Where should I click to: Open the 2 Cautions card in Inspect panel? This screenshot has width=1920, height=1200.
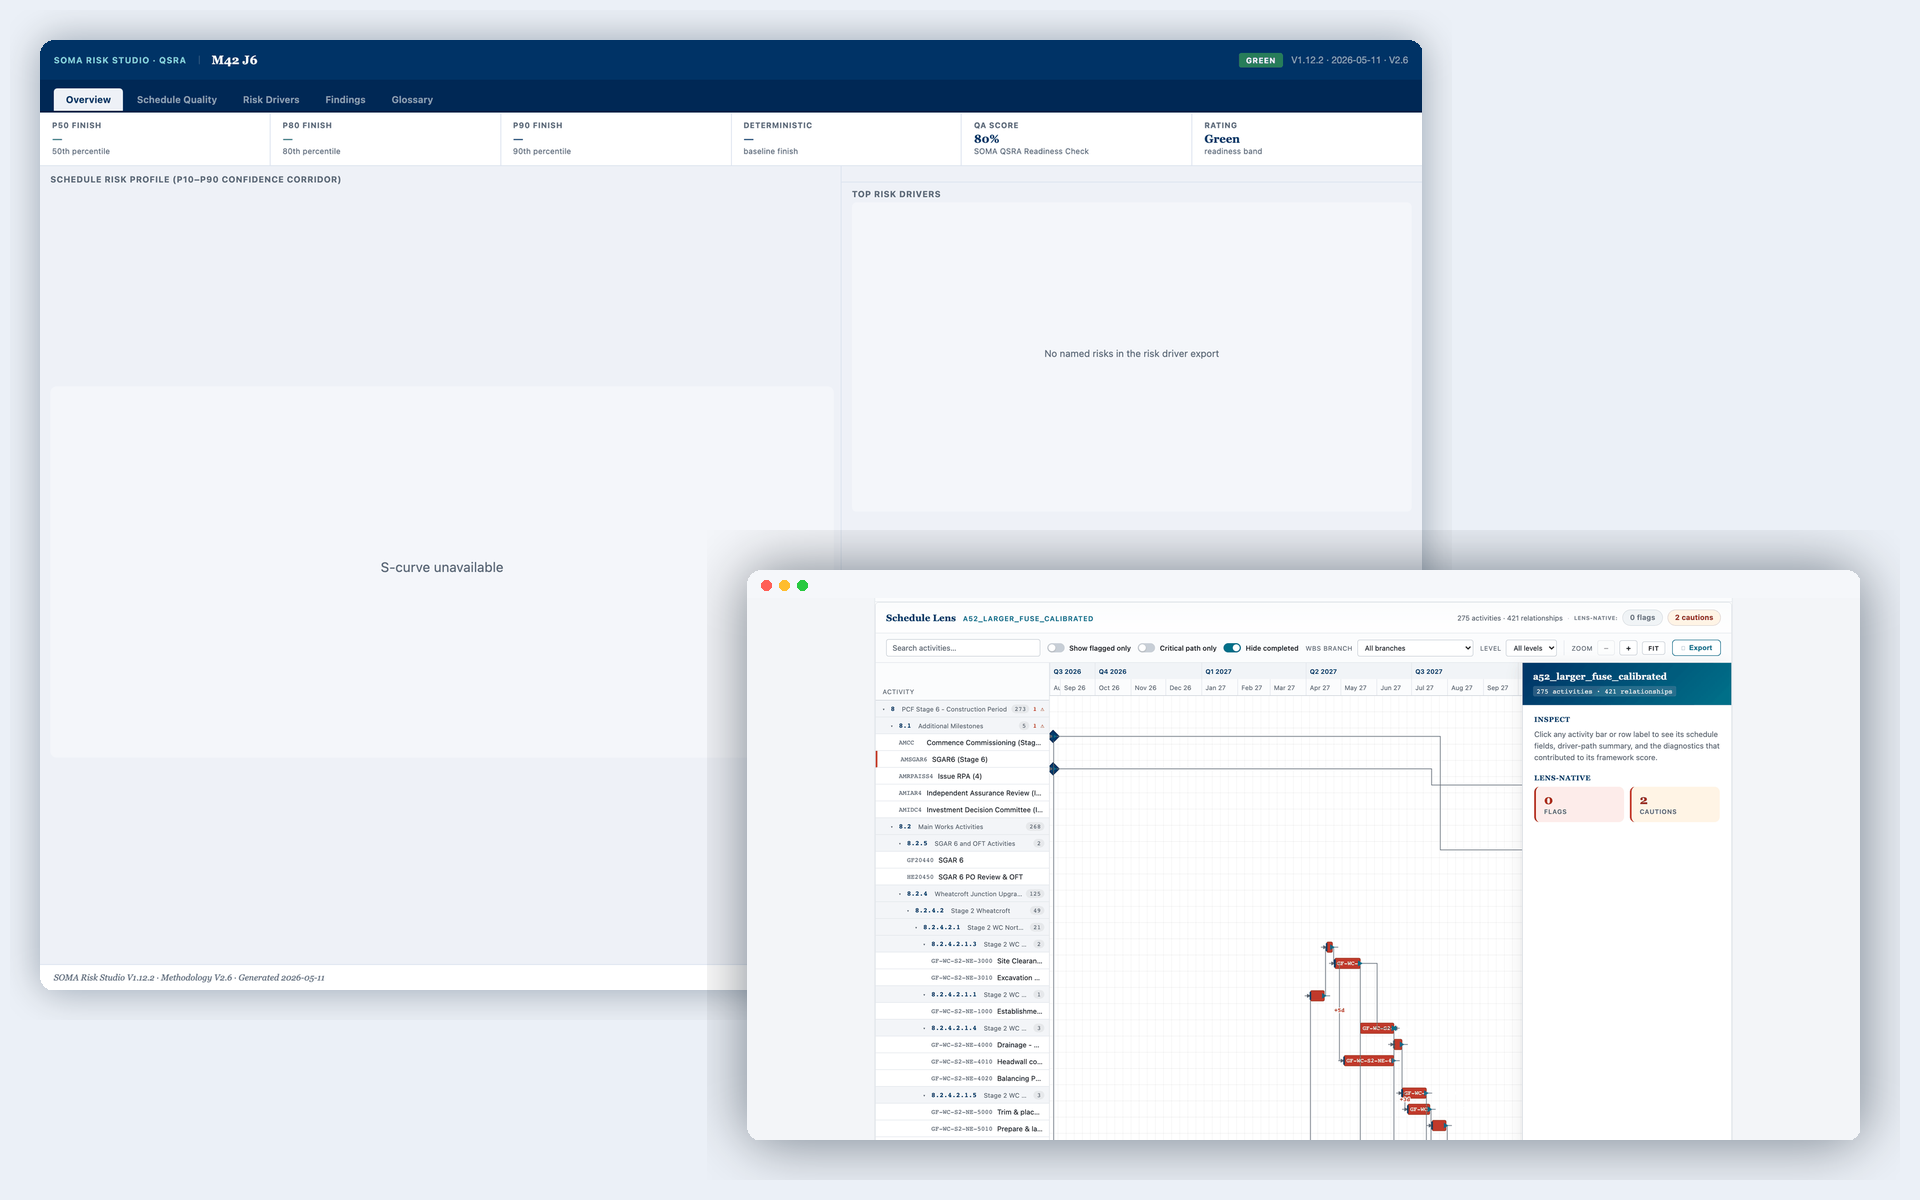click(x=1675, y=805)
